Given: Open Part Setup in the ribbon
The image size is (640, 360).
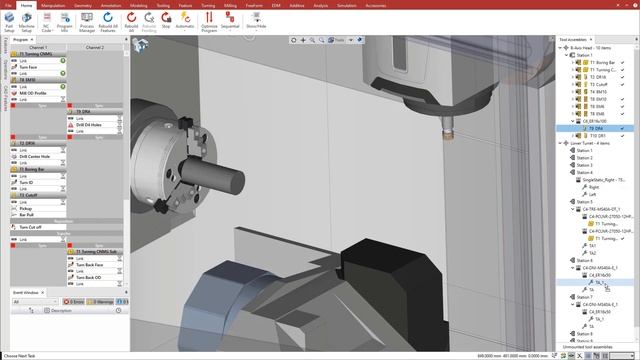Looking at the screenshot, I should (x=9, y=22).
